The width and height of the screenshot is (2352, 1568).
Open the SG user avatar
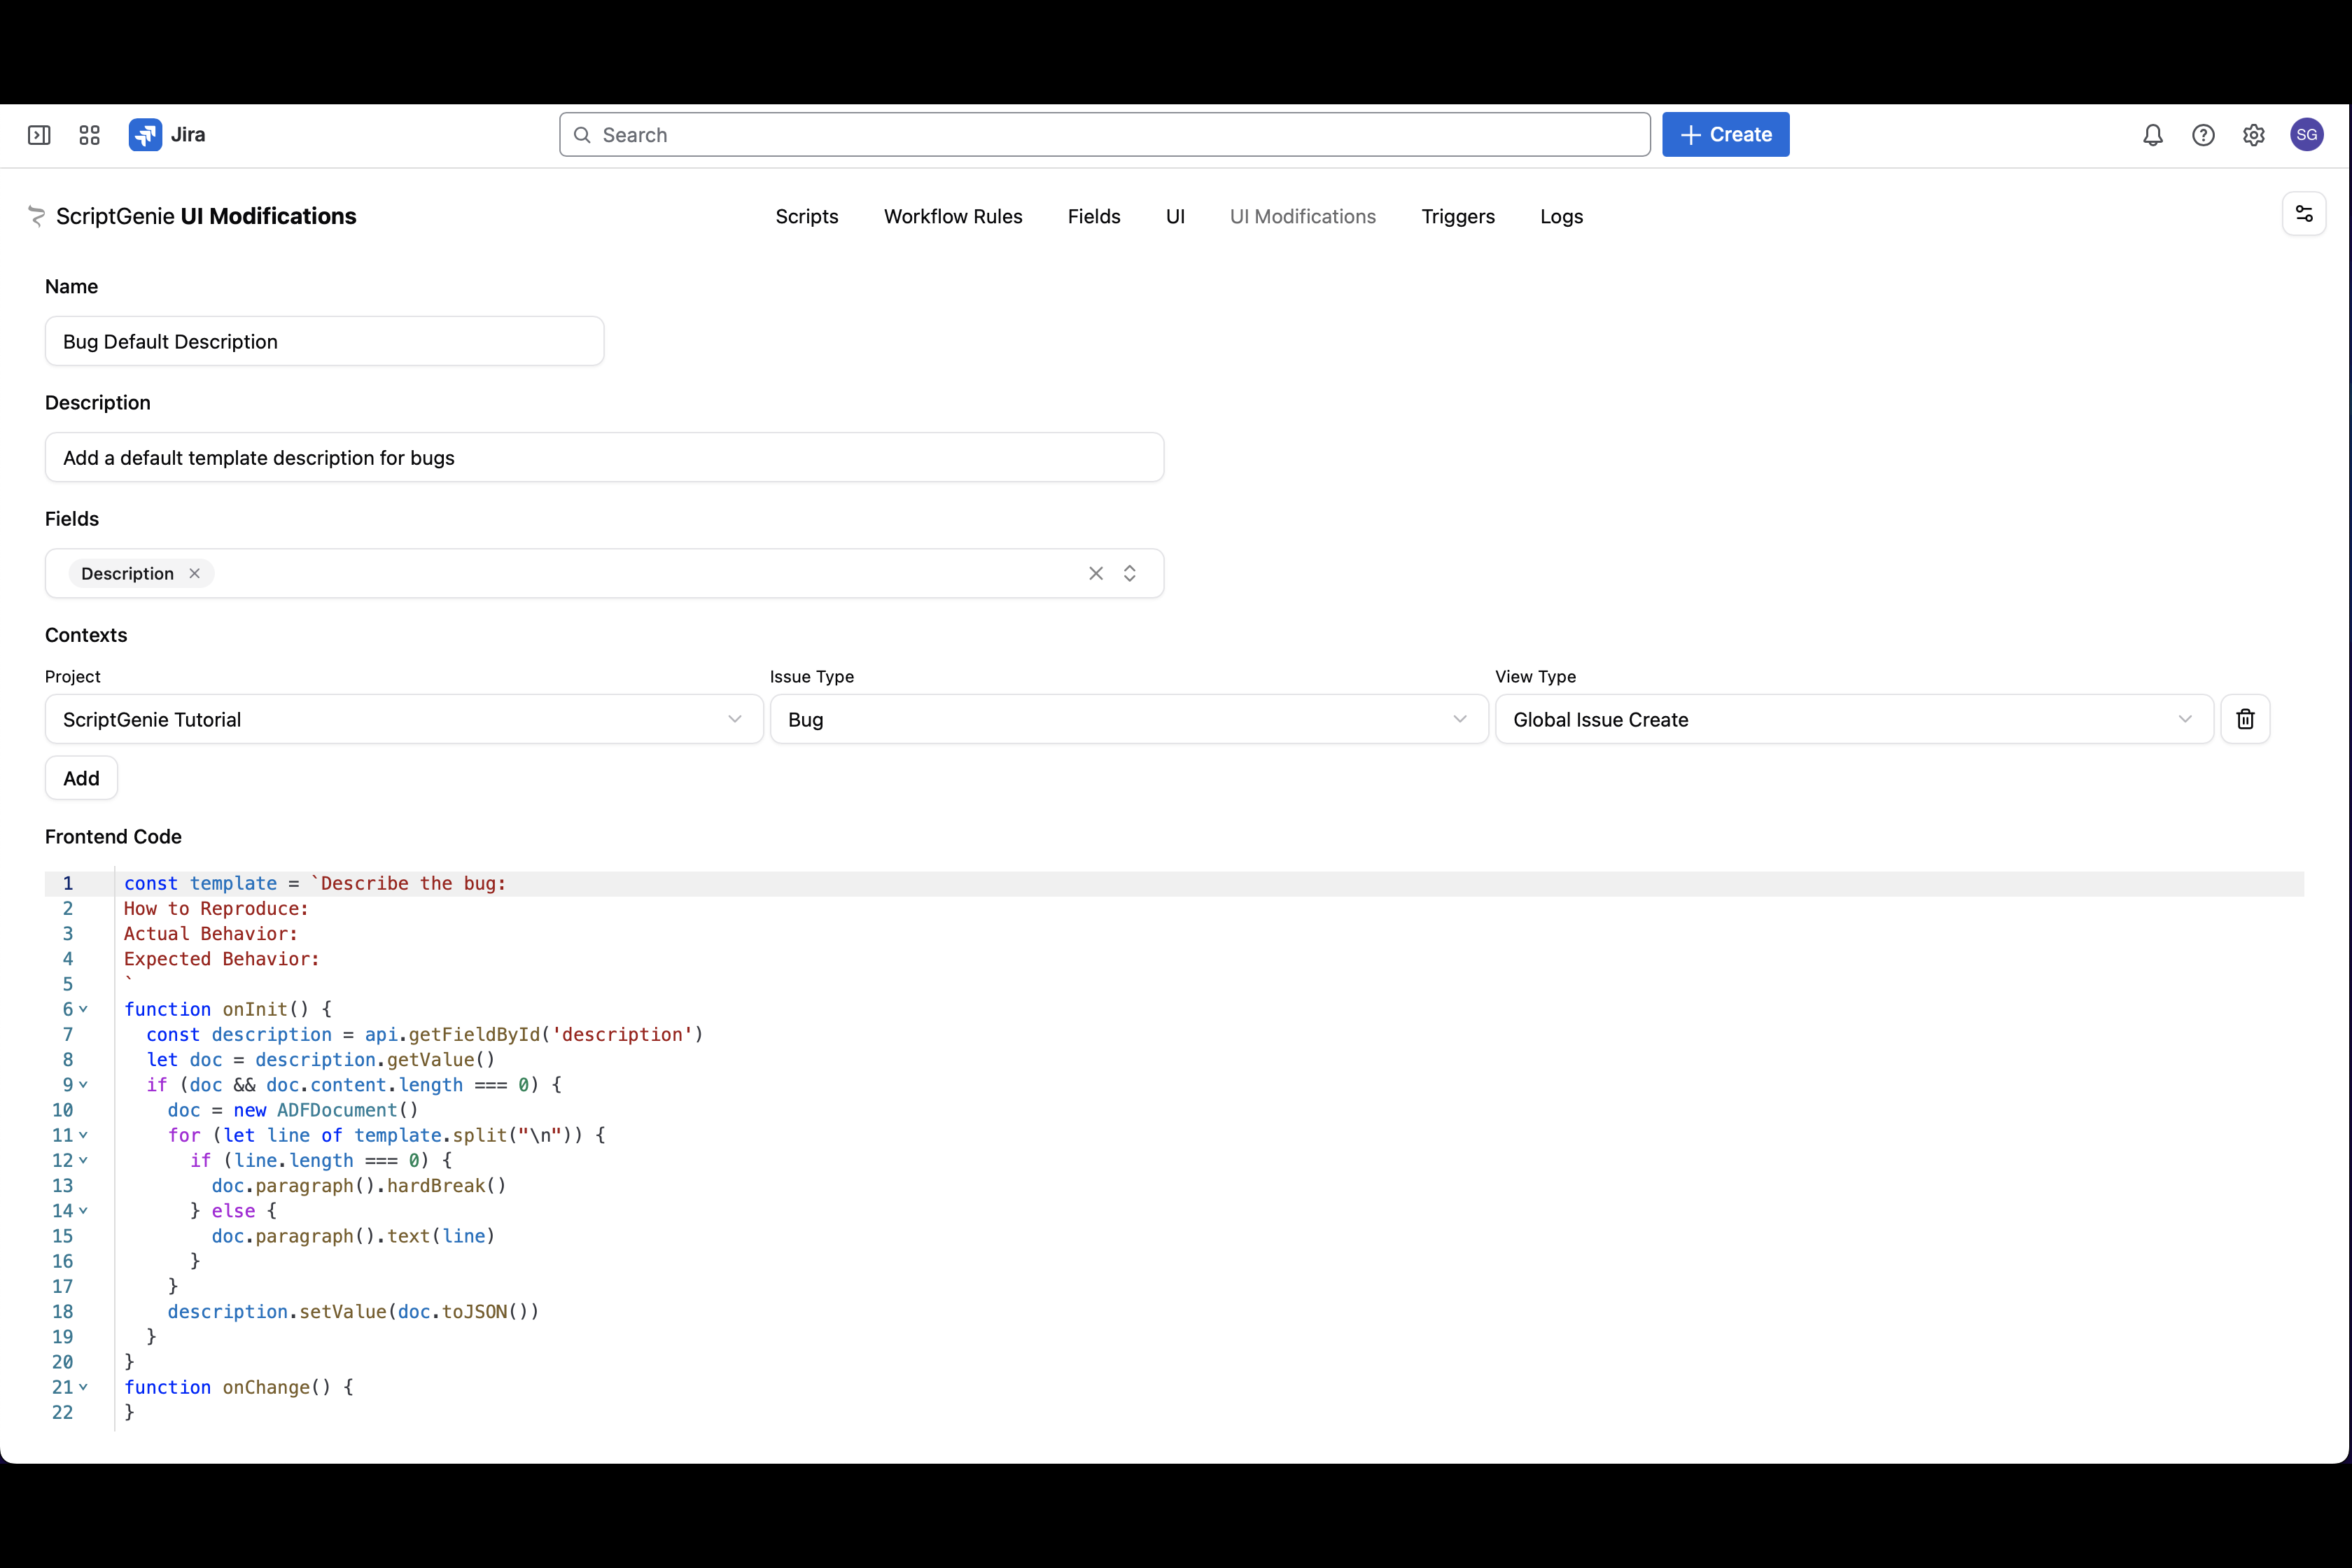click(2306, 135)
